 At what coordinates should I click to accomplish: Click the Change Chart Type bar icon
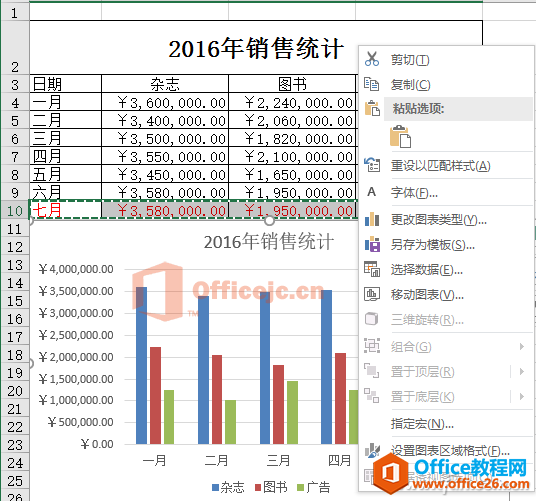tap(372, 219)
